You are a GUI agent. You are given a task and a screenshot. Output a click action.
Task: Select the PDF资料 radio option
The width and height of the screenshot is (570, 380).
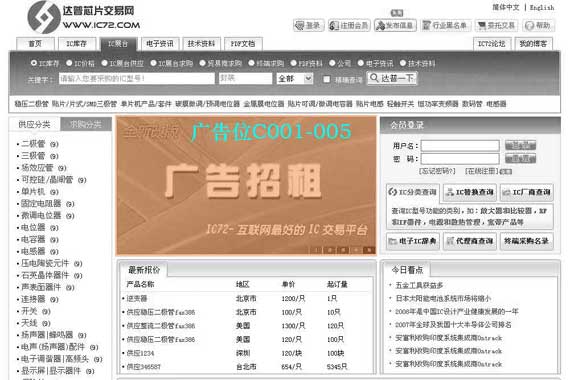coord(293,63)
